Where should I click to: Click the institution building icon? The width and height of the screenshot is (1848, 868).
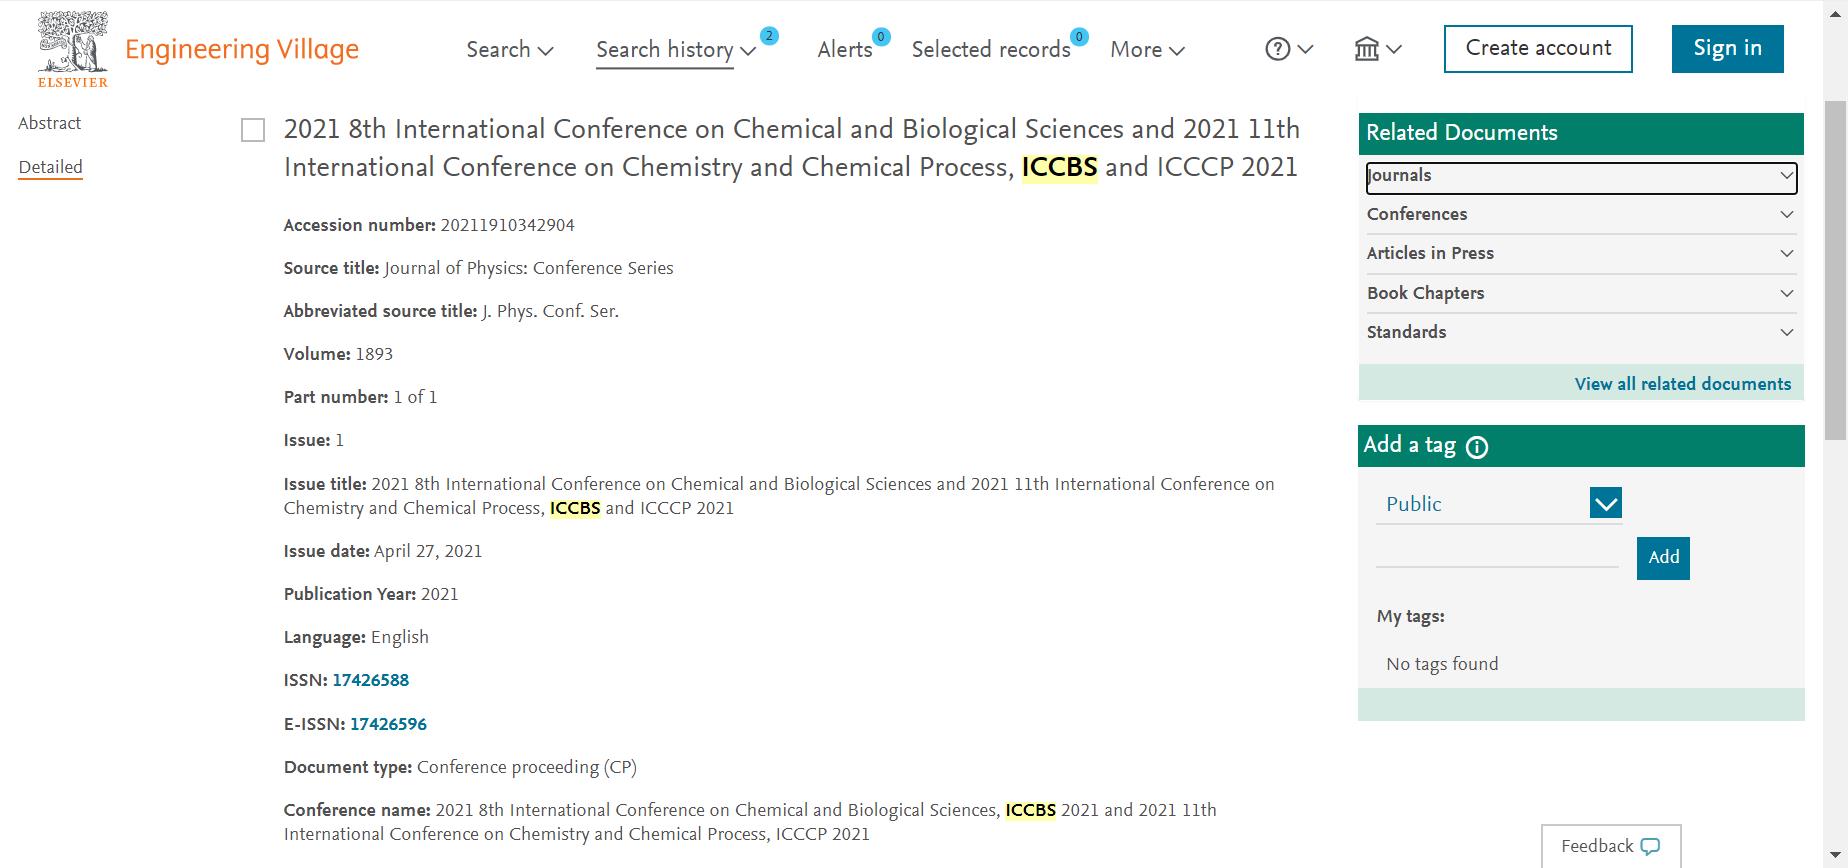pyautogui.click(x=1366, y=49)
